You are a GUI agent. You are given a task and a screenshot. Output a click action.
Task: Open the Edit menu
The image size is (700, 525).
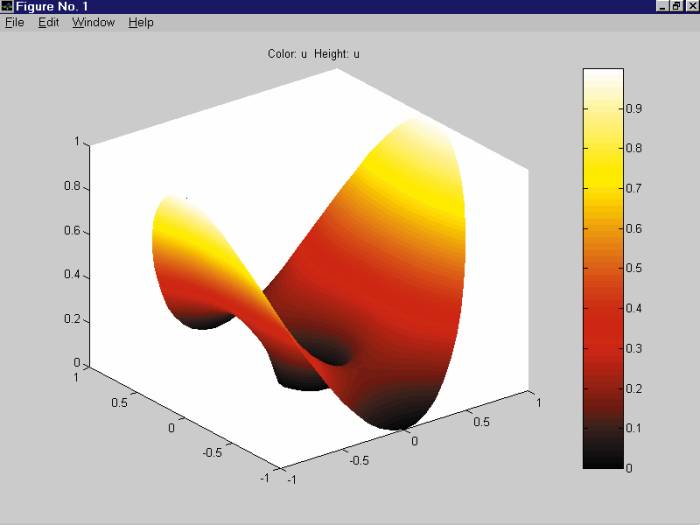click(x=48, y=22)
